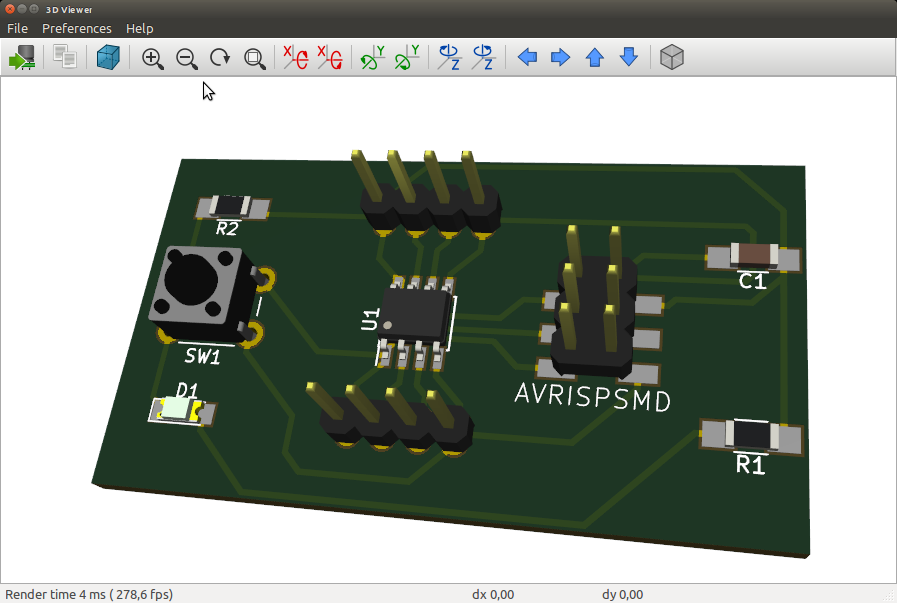Click the Render time status text
The image size is (897, 603).
point(89,594)
